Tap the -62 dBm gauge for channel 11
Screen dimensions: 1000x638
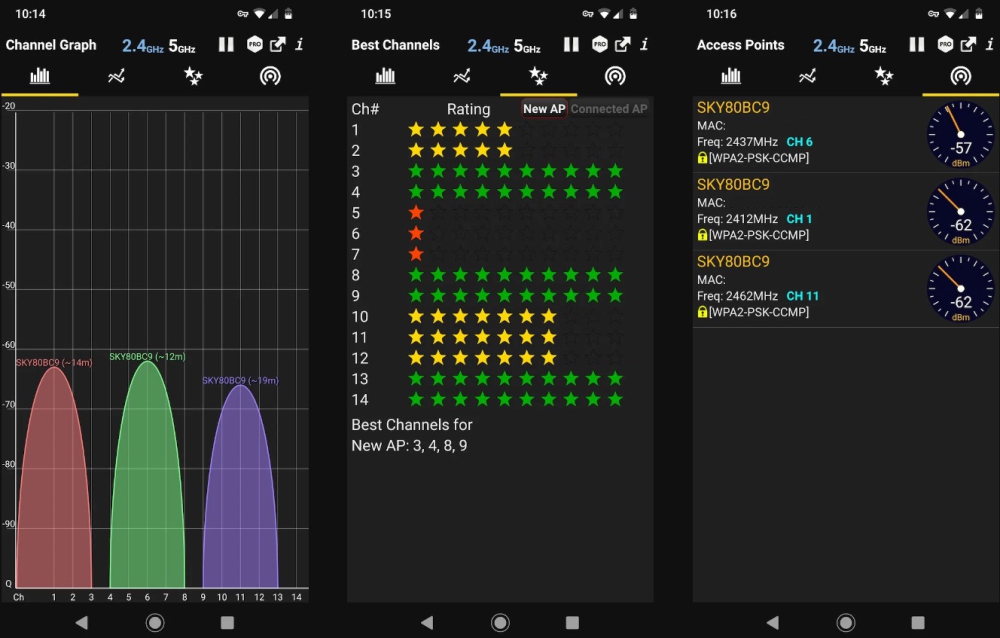pos(961,289)
